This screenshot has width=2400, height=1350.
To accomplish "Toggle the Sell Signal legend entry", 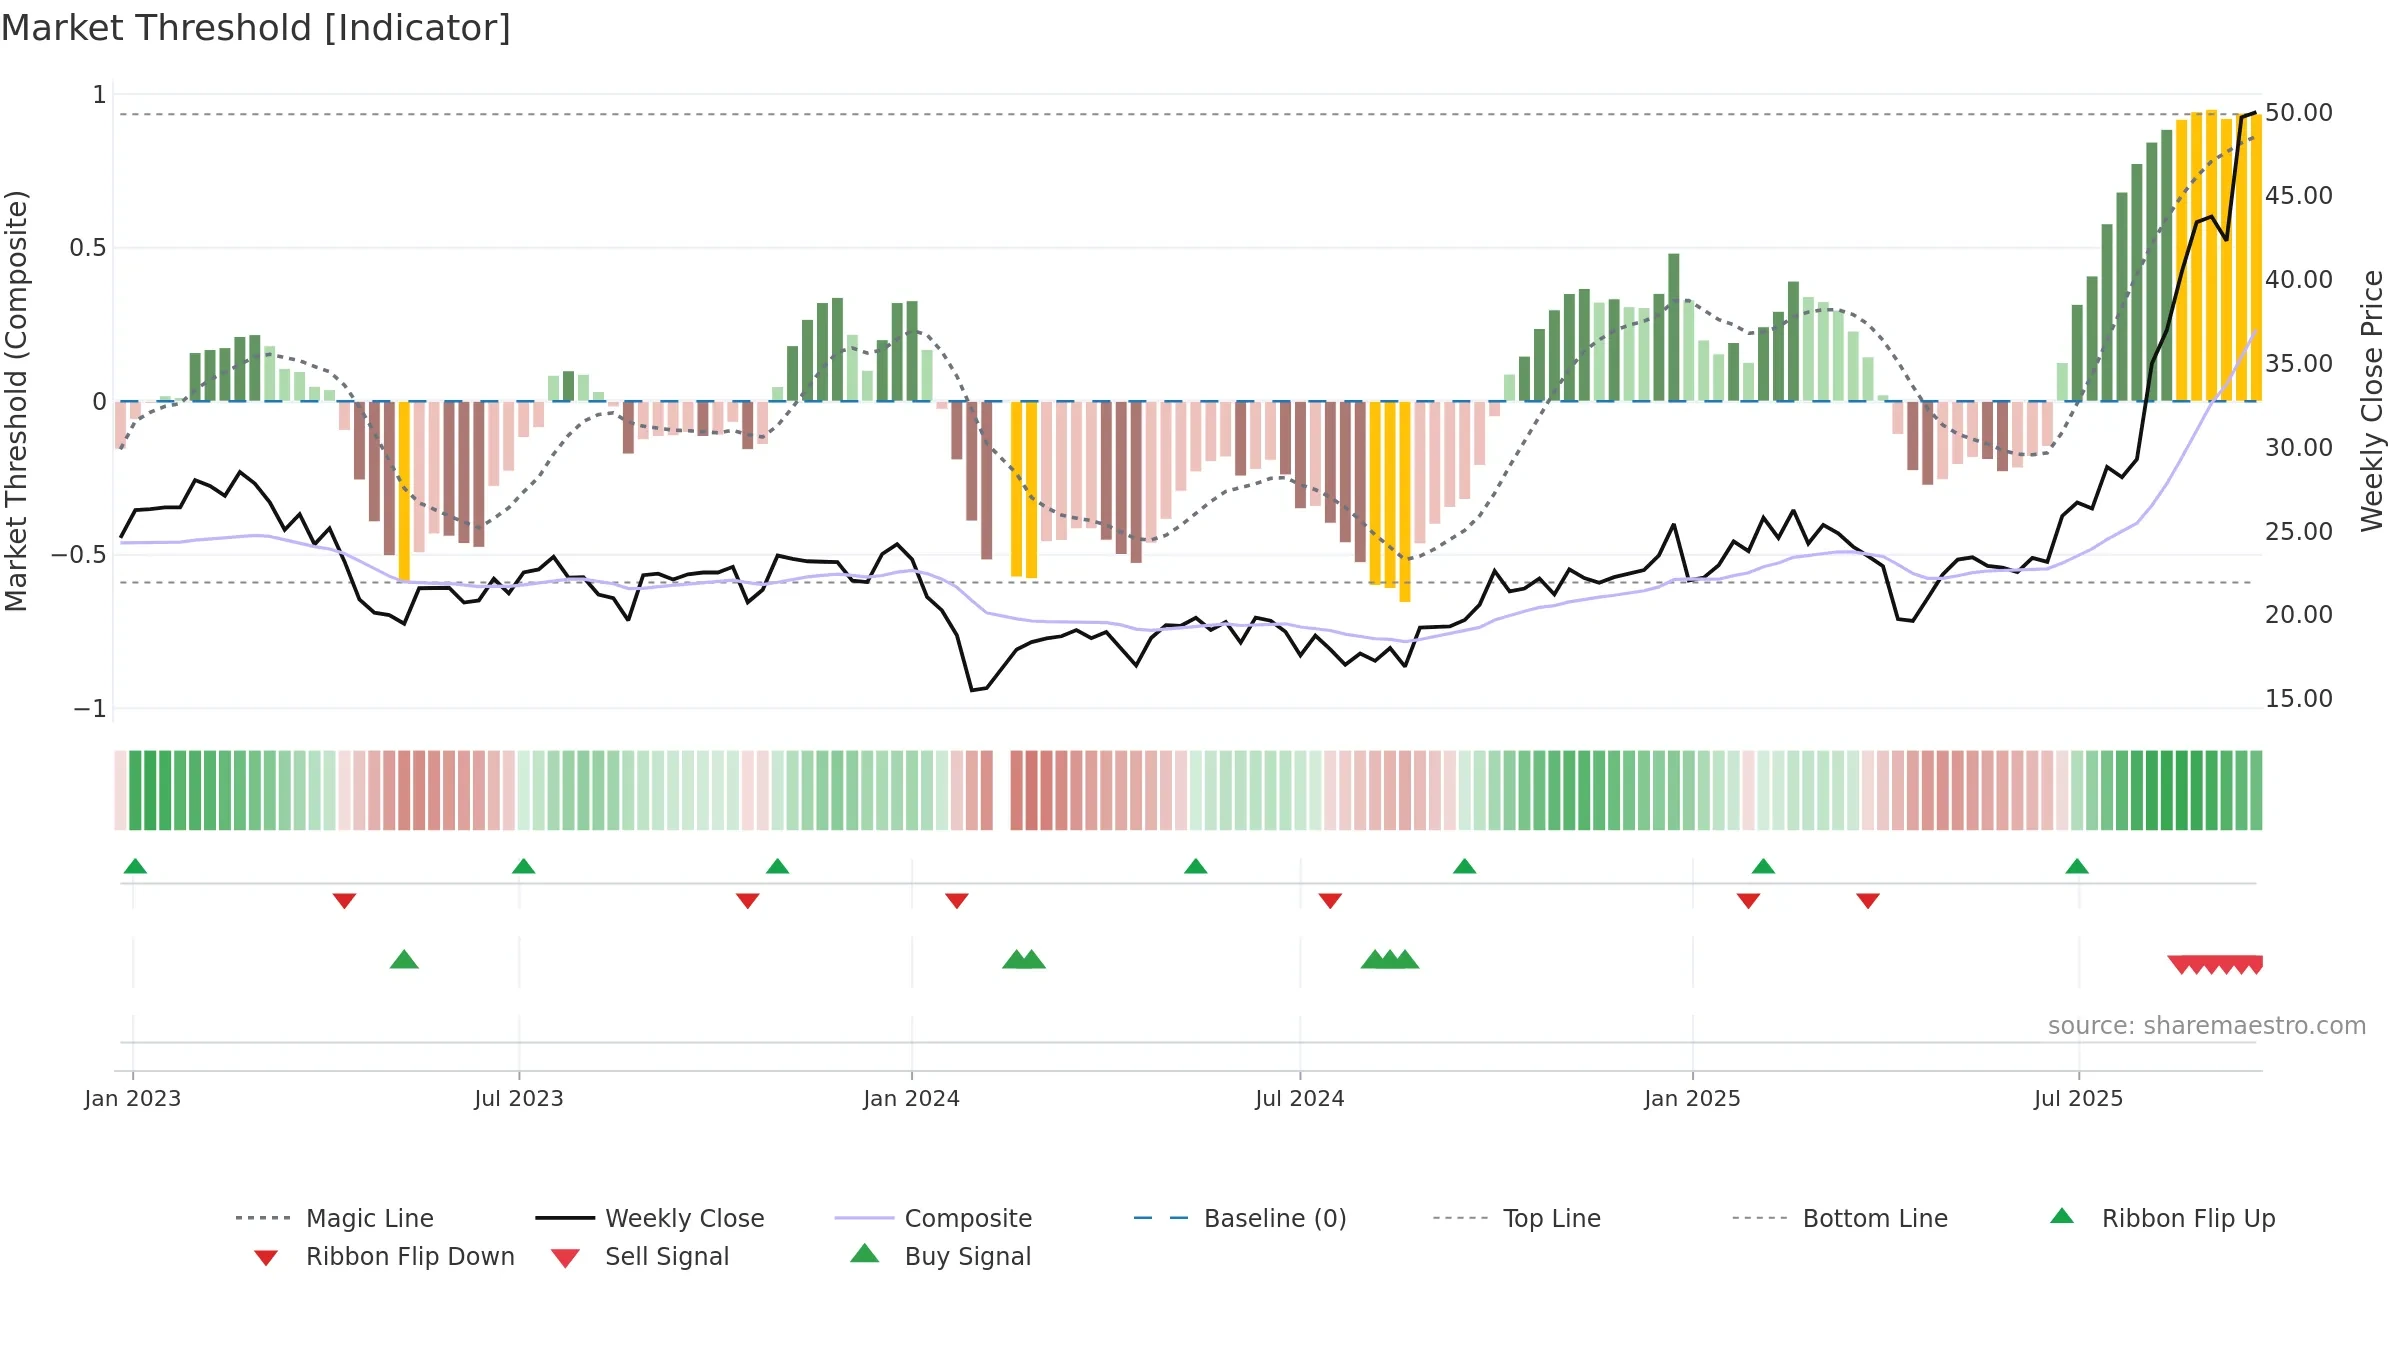I will (640, 1256).
